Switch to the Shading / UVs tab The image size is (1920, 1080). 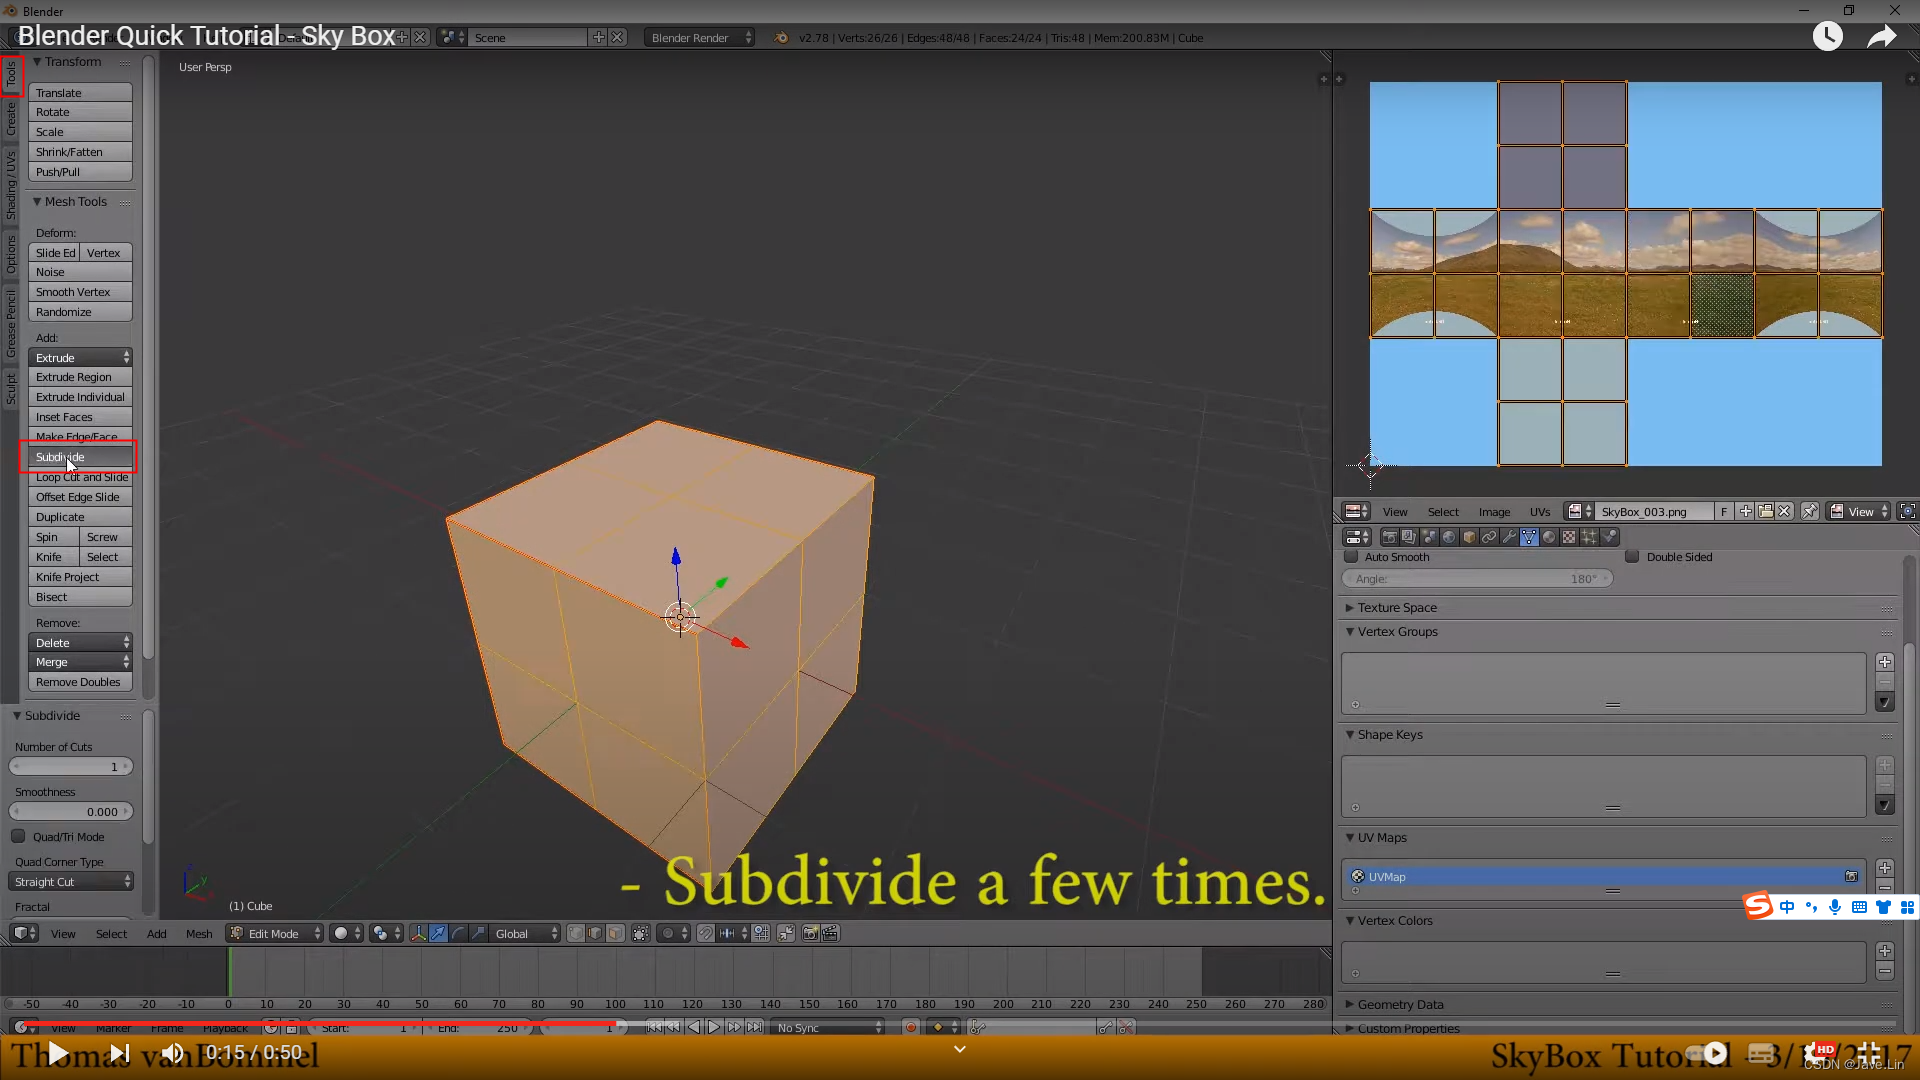click(11, 185)
